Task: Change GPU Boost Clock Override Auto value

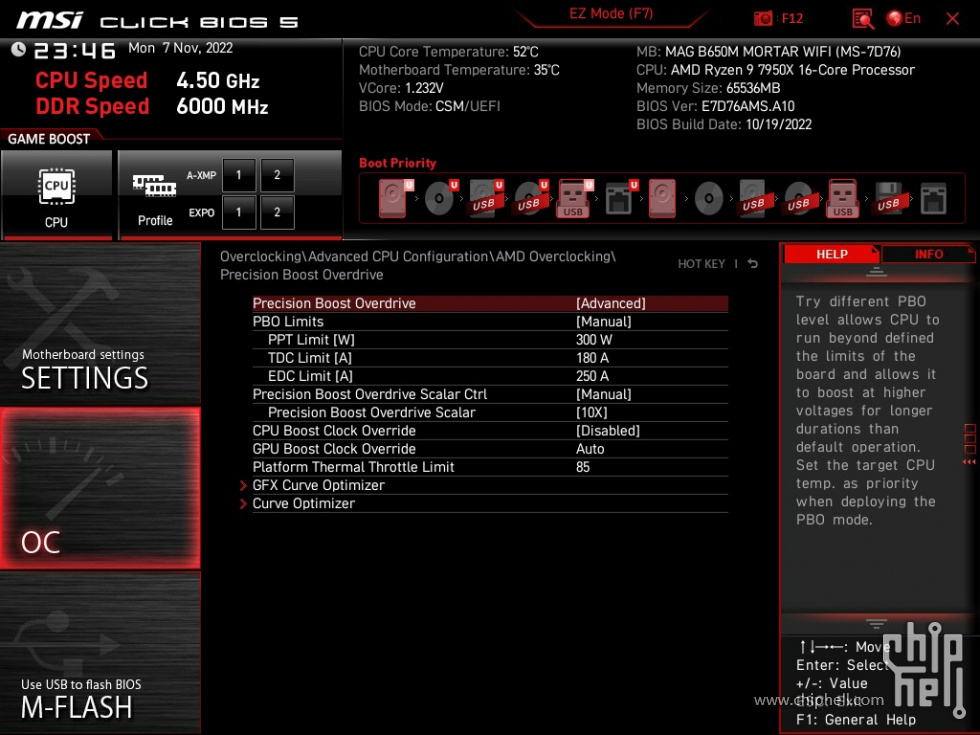Action: 590,449
